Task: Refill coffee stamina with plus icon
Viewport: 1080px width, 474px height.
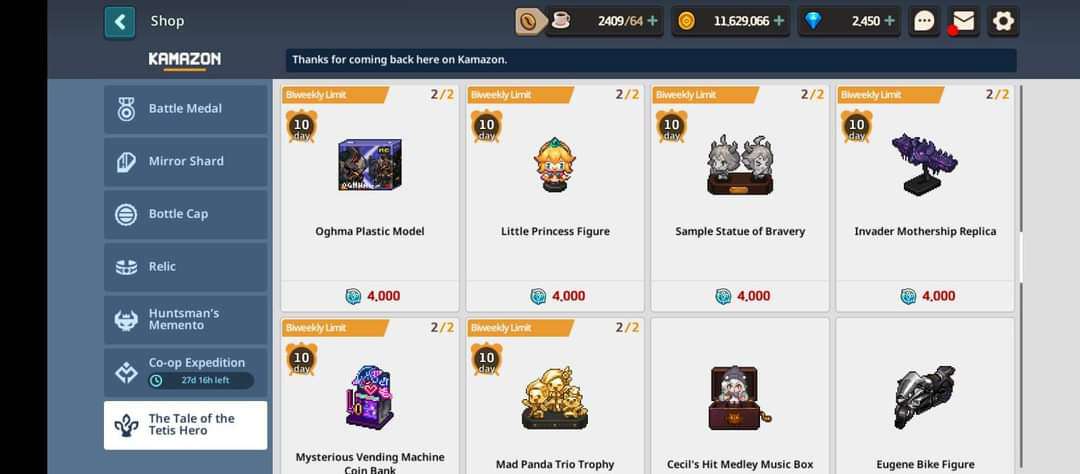Action: click(652, 21)
